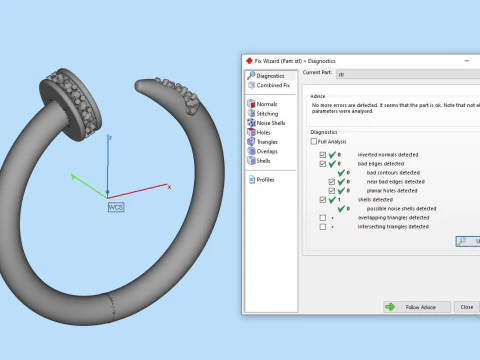This screenshot has width=480, height=360.
Task: Enable overlapping triangles detected checkbox
Action: pyautogui.click(x=322, y=218)
